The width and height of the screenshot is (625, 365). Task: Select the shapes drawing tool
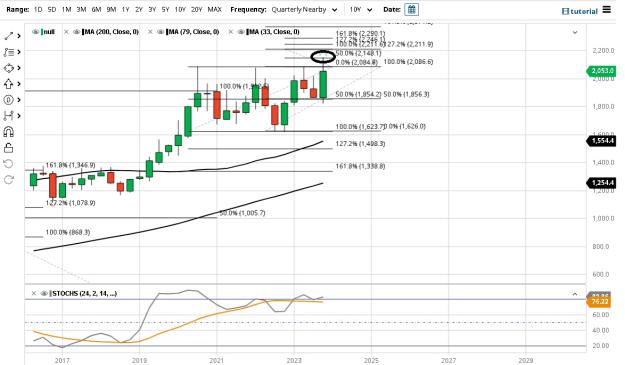pos(8,68)
